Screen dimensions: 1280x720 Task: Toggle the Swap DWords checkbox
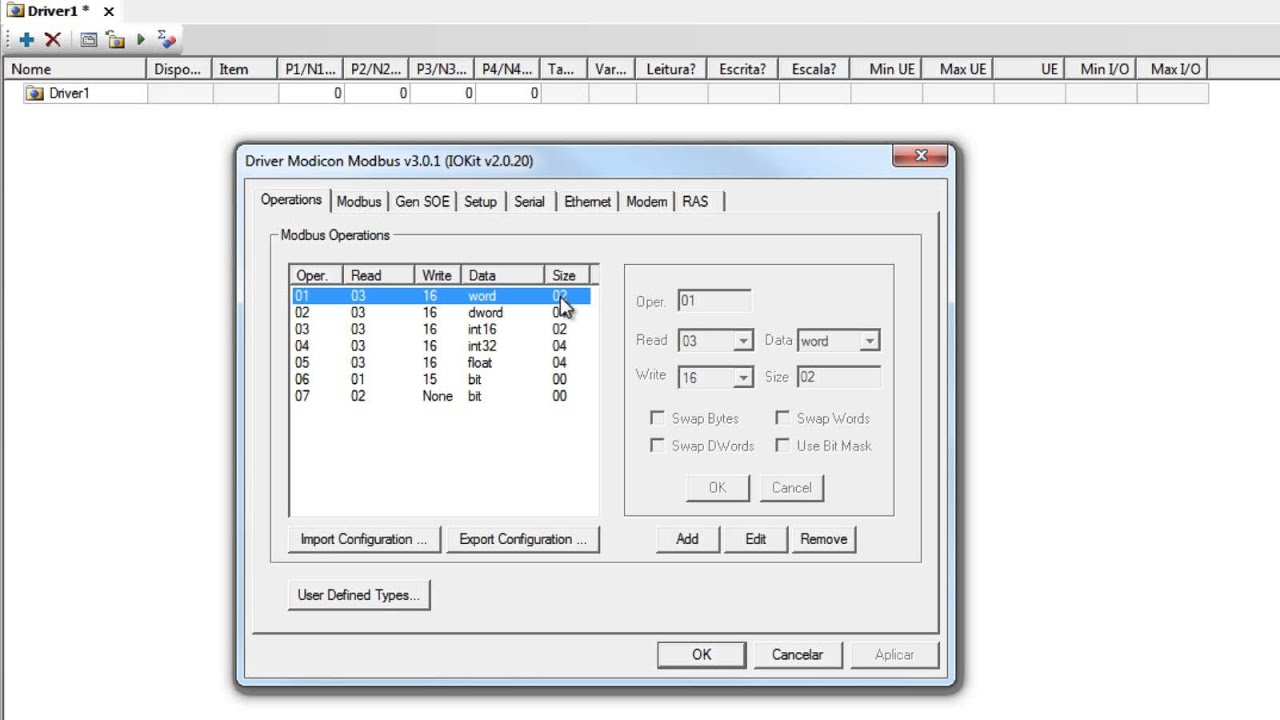(657, 446)
